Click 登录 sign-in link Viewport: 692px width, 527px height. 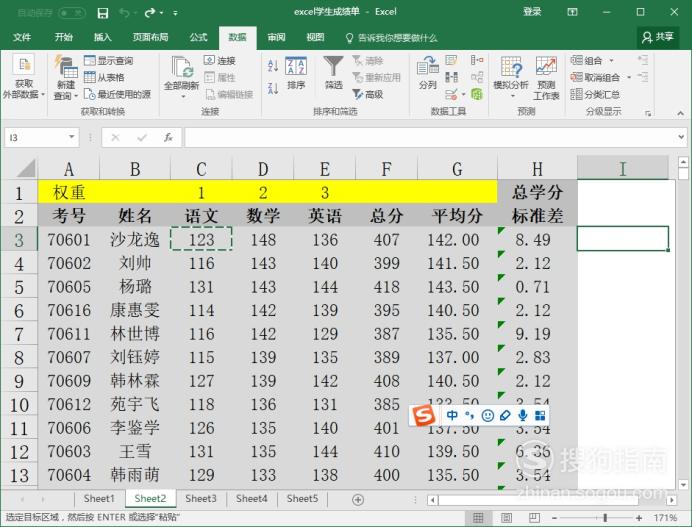[x=532, y=12]
